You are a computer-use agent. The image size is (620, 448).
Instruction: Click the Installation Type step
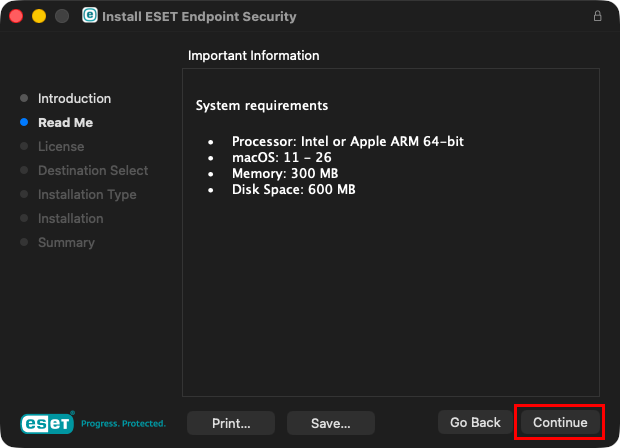[x=87, y=194]
